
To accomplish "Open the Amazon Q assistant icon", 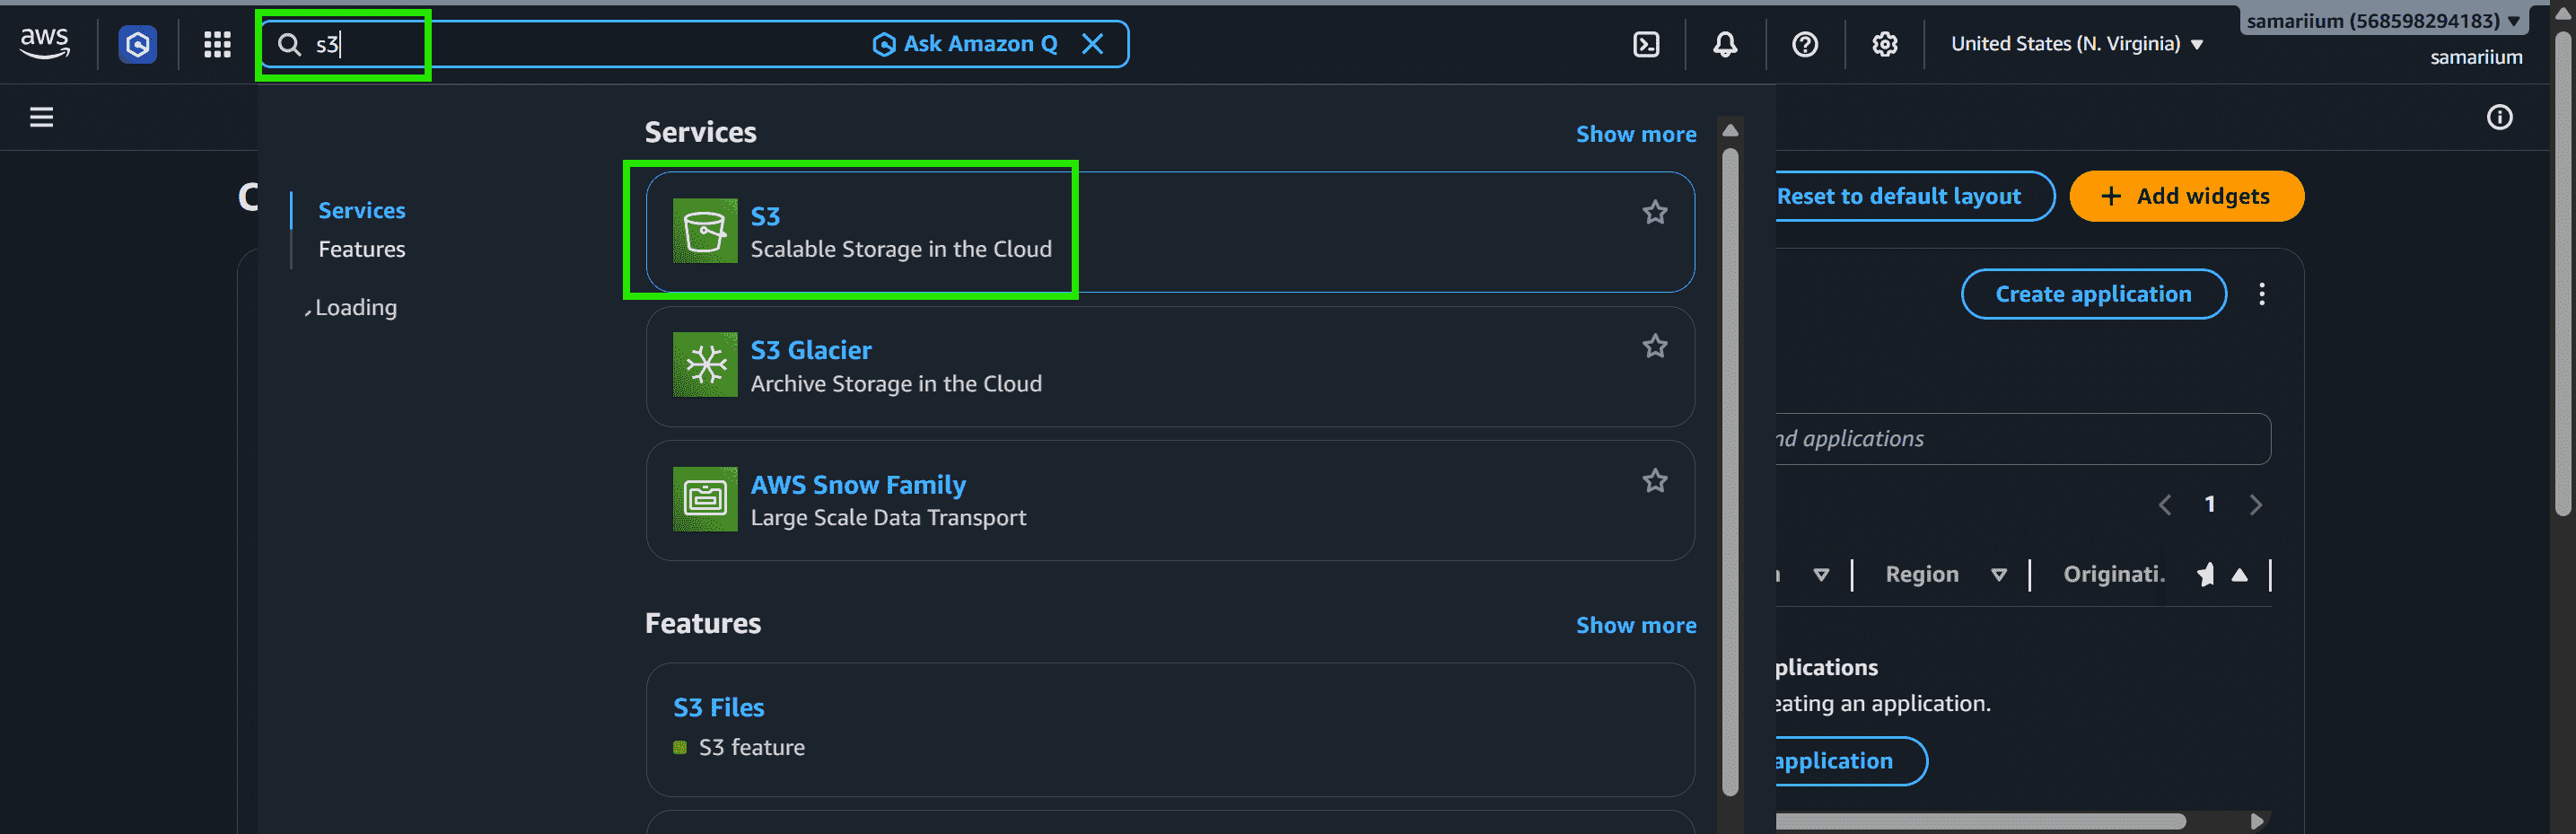I will [138, 44].
